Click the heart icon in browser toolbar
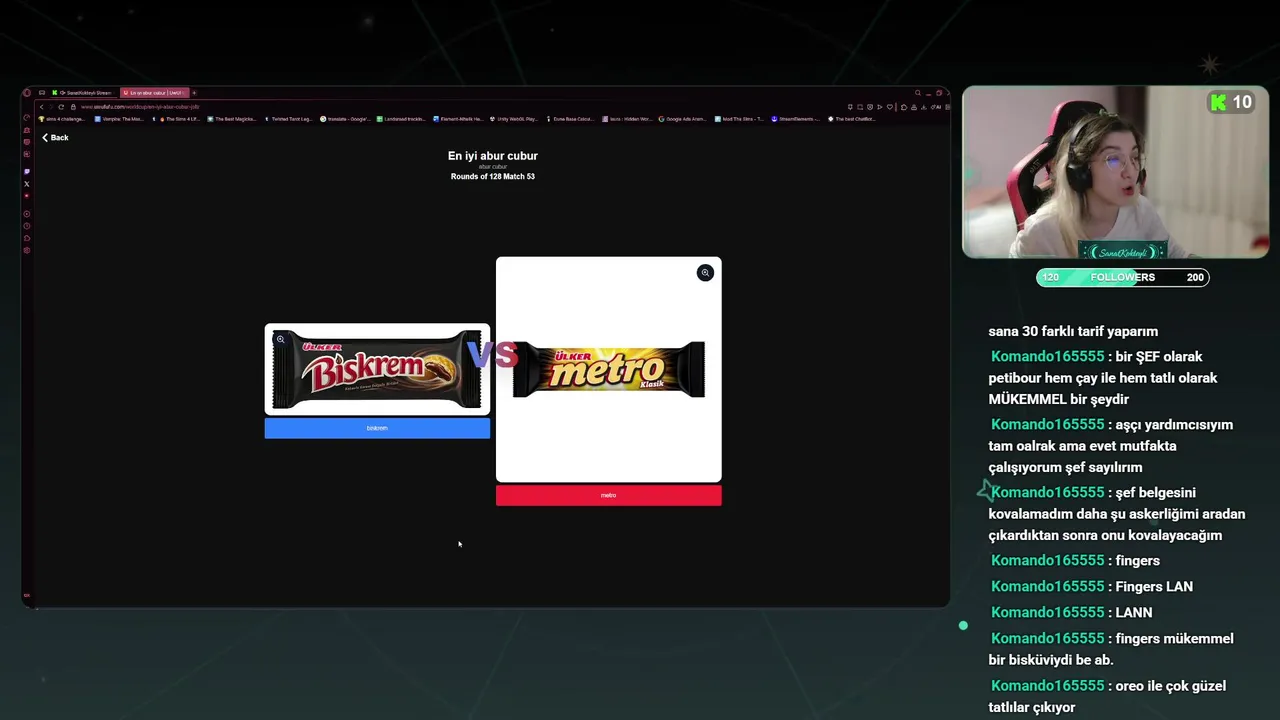1280x720 pixels. click(890, 107)
